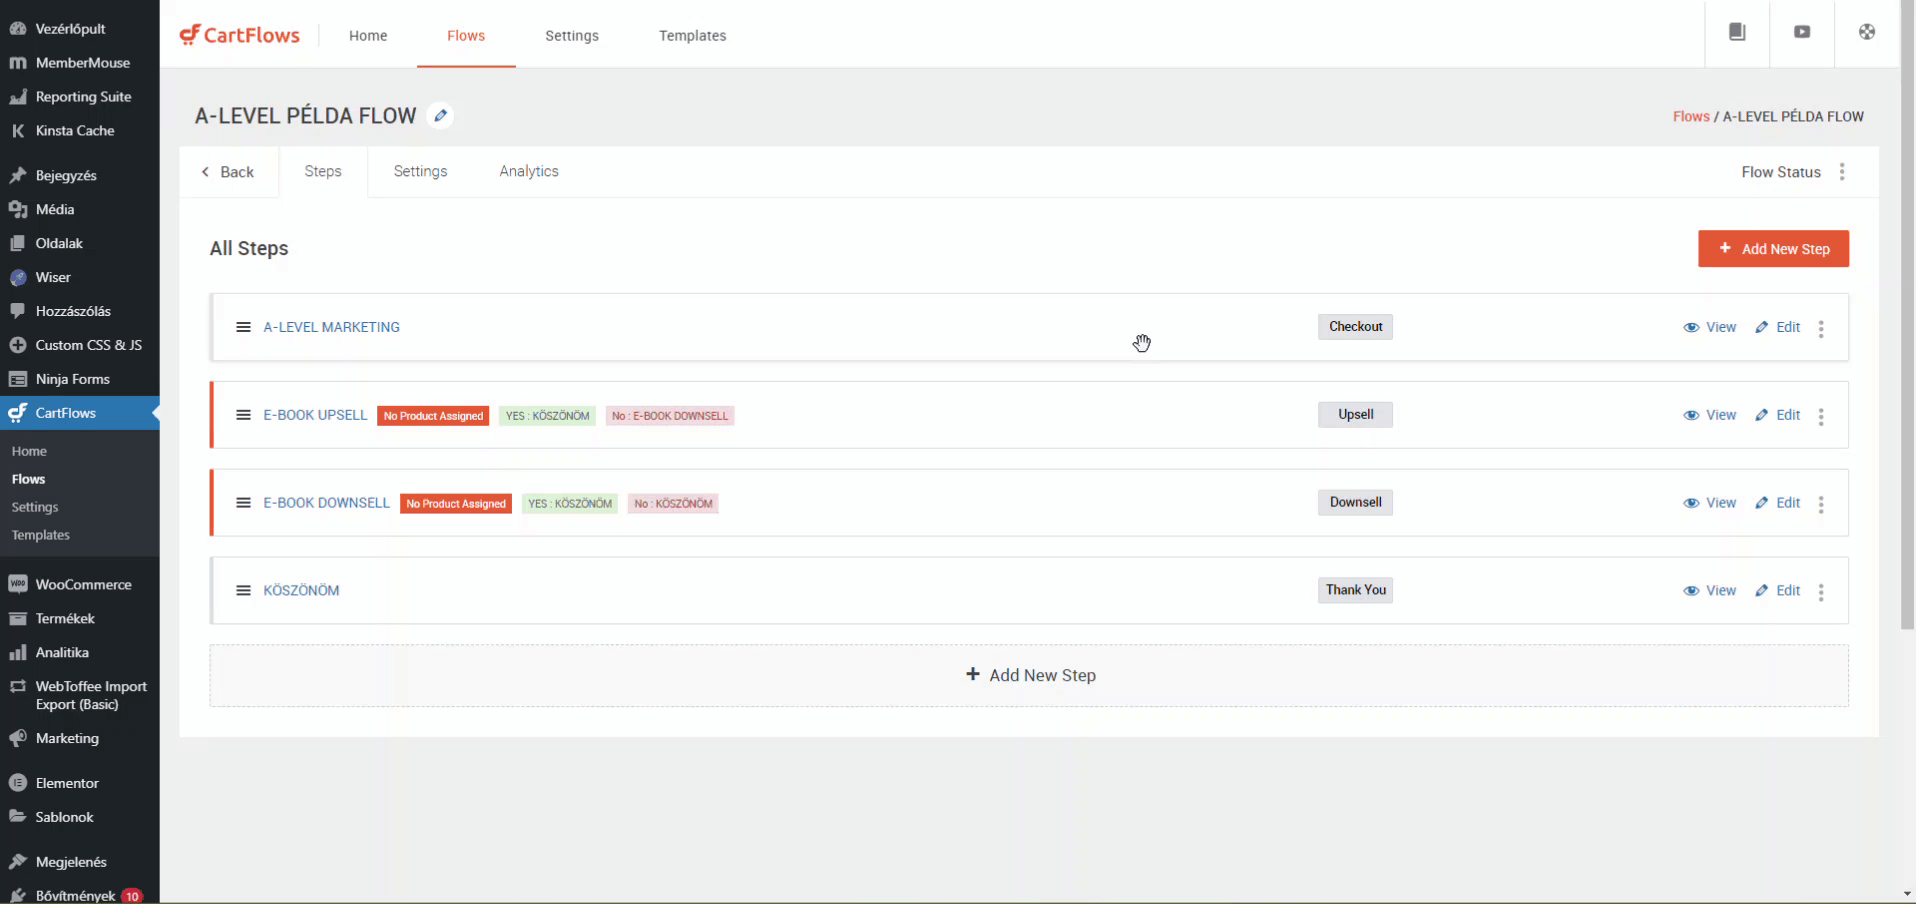Screen dimensions: 1916x904
Task: Open the KÖSZÖNÖM step link
Action: 301,590
